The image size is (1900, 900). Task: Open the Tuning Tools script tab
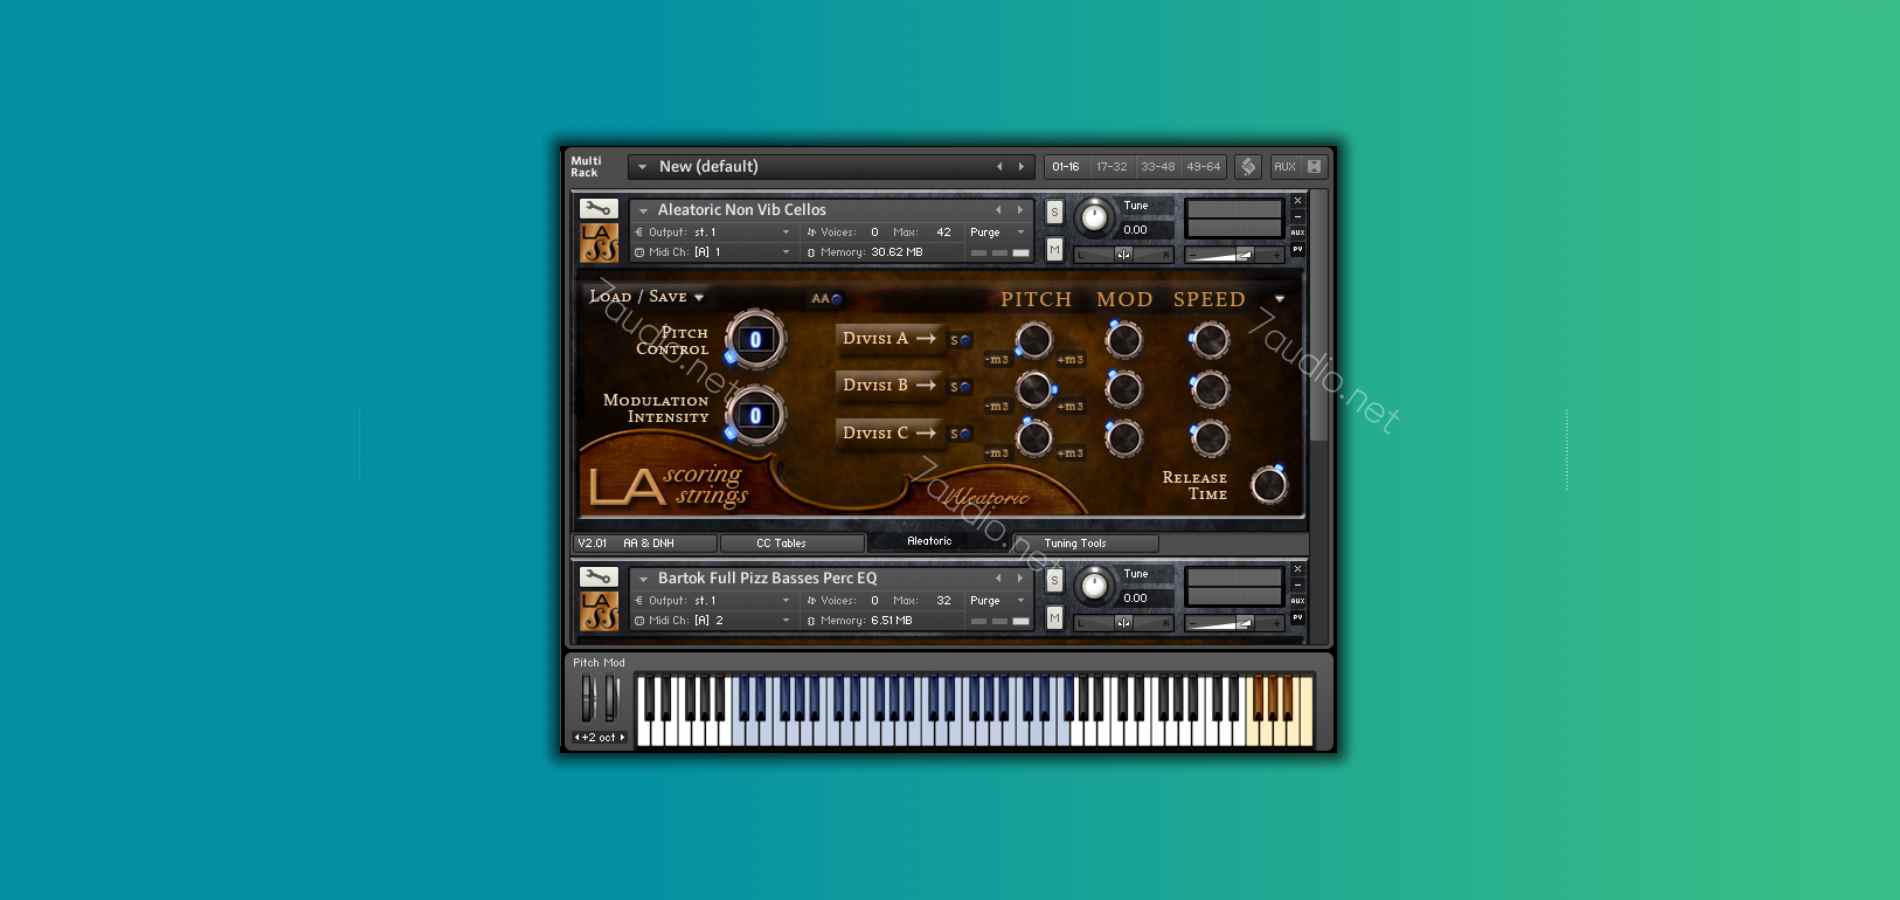pyautogui.click(x=1086, y=543)
